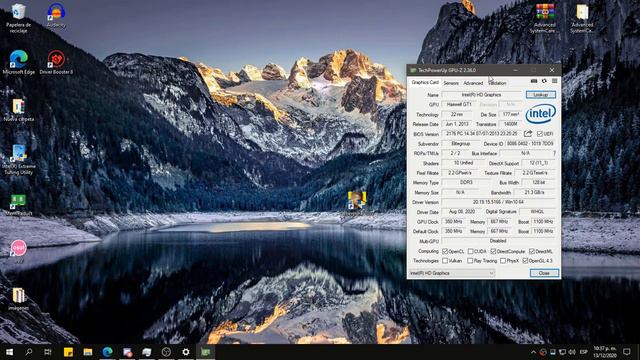
Task: Open the green memory-chip desktop shortcut
Action: coord(18,204)
